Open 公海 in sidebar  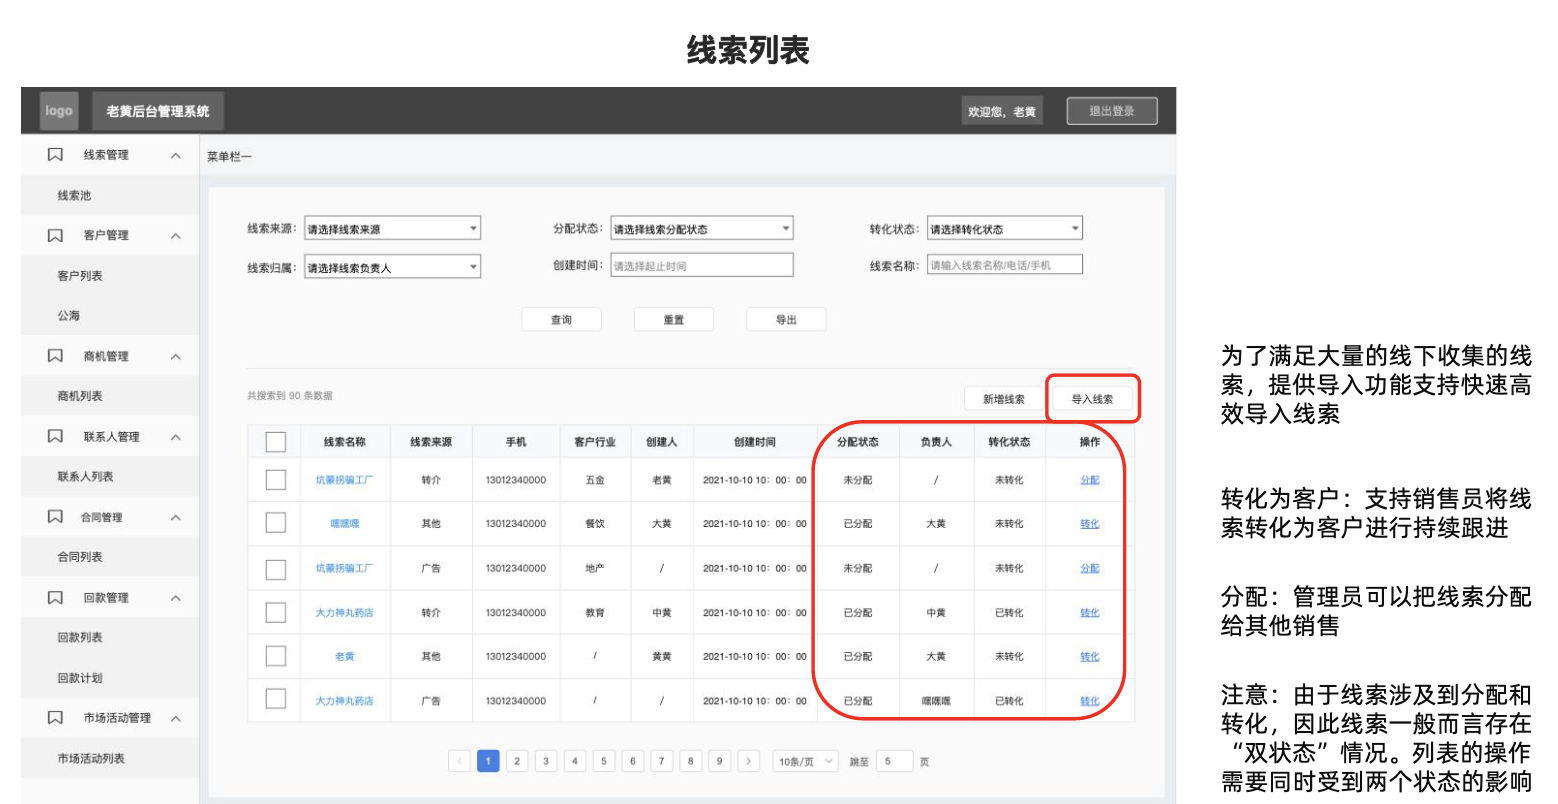click(x=68, y=315)
